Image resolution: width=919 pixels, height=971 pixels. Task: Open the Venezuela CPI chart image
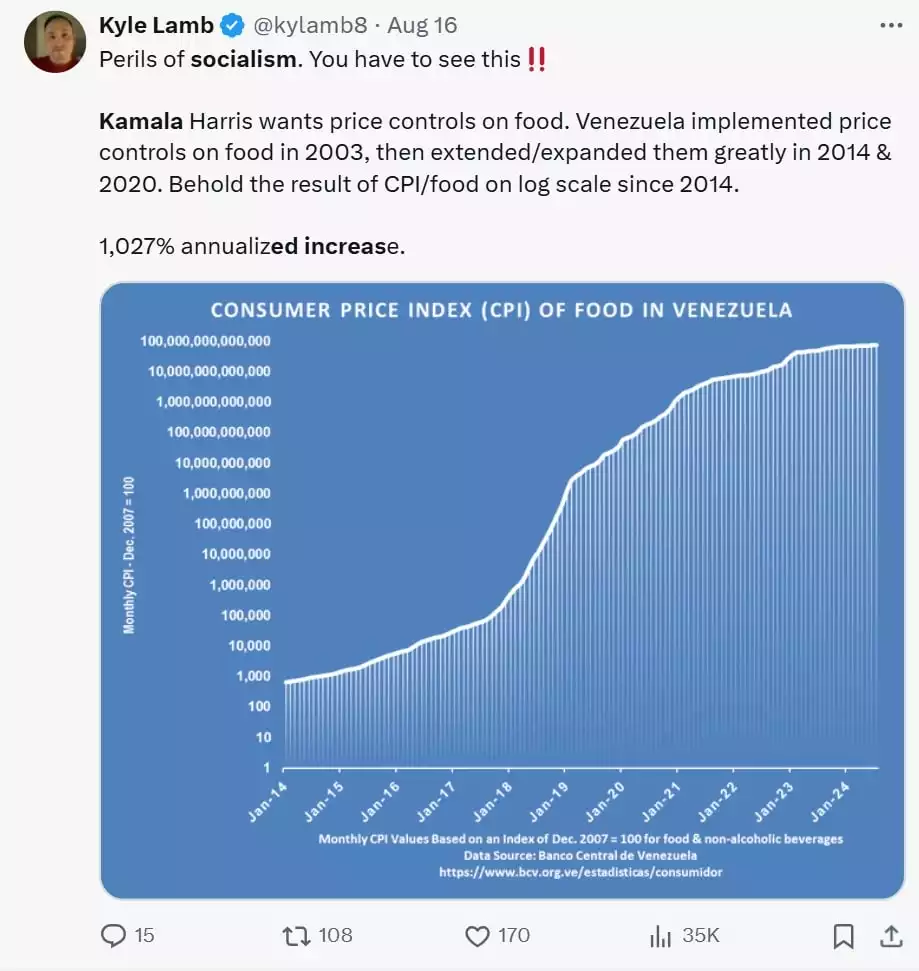500,590
